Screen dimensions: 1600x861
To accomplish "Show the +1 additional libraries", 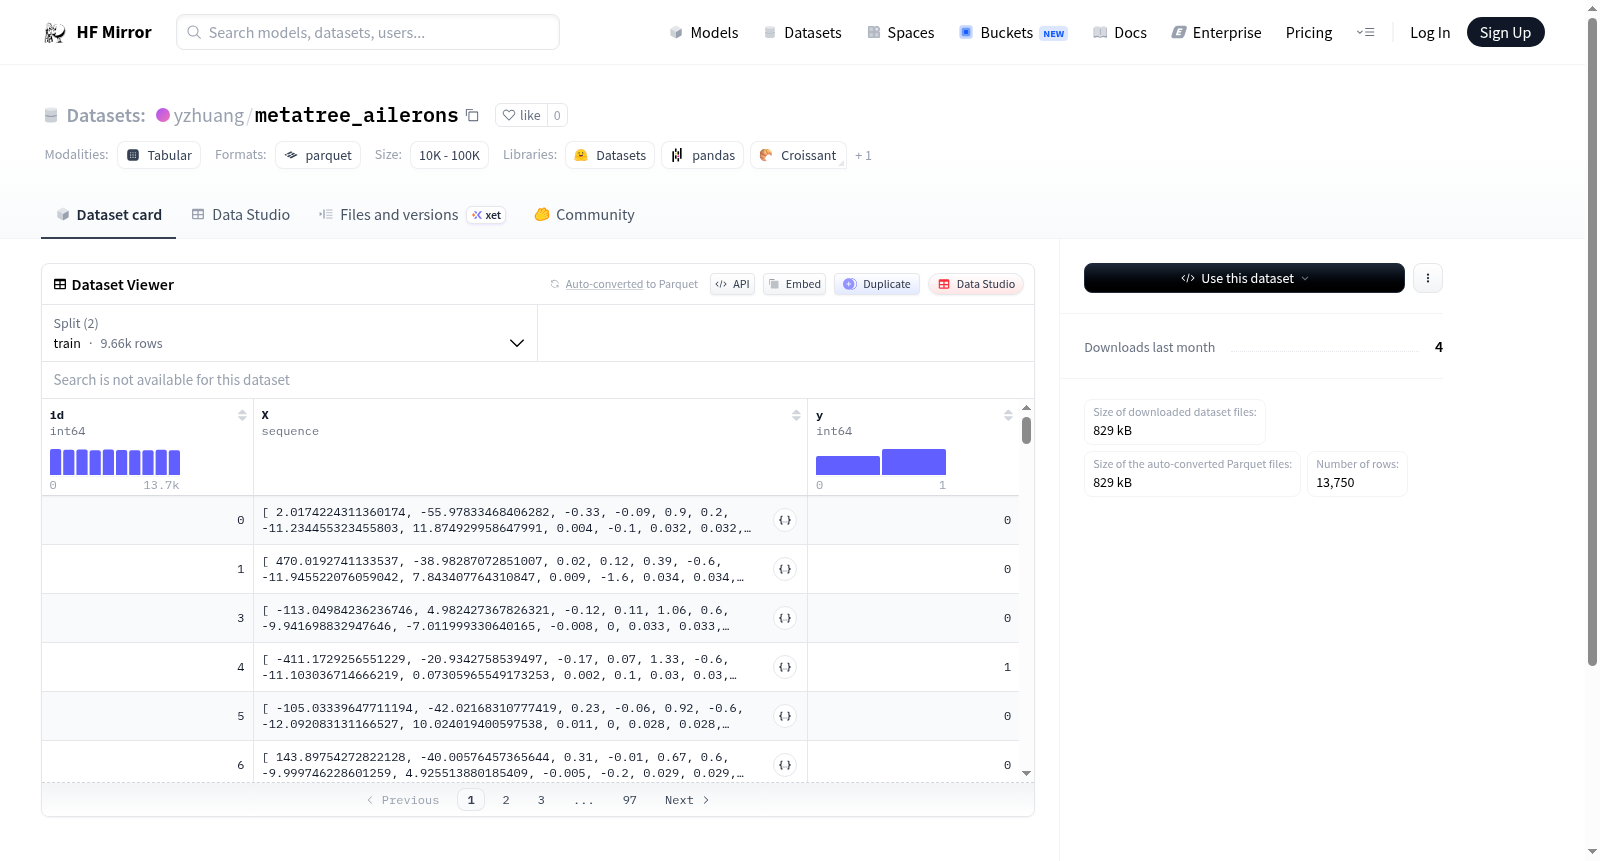I will [863, 156].
